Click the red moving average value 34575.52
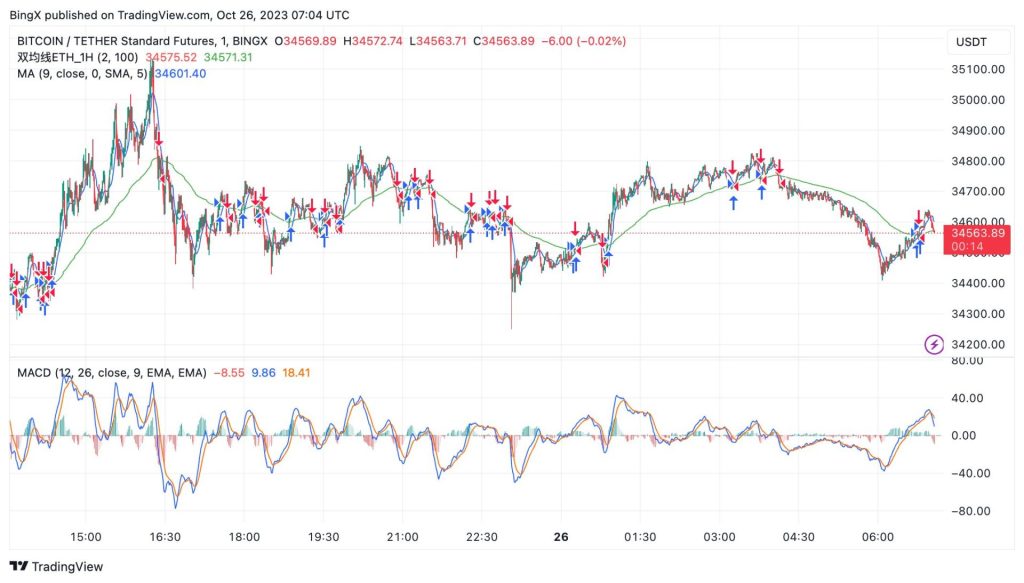 (170, 58)
